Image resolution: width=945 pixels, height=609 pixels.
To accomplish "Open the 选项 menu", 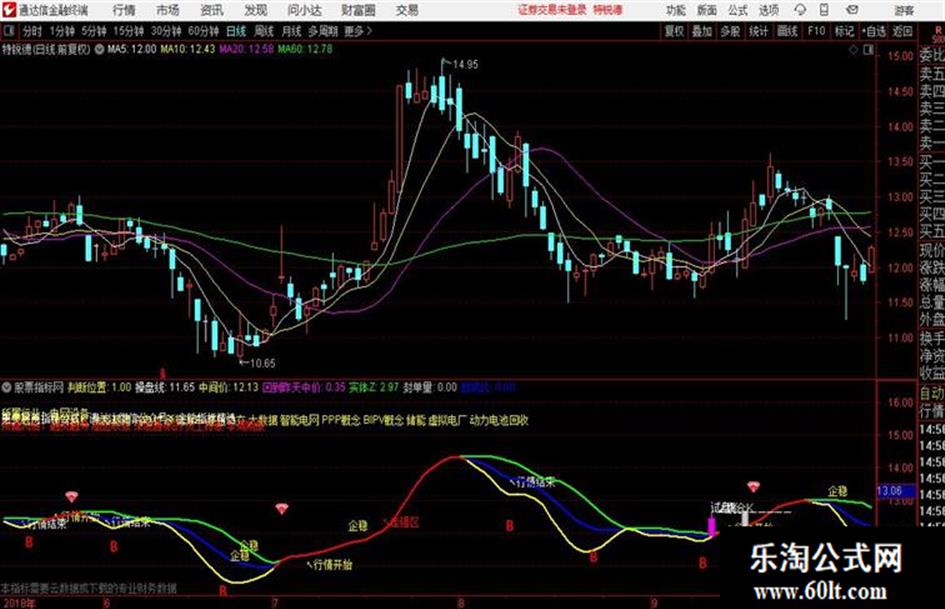I will pyautogui.click(x=769, y=10).
